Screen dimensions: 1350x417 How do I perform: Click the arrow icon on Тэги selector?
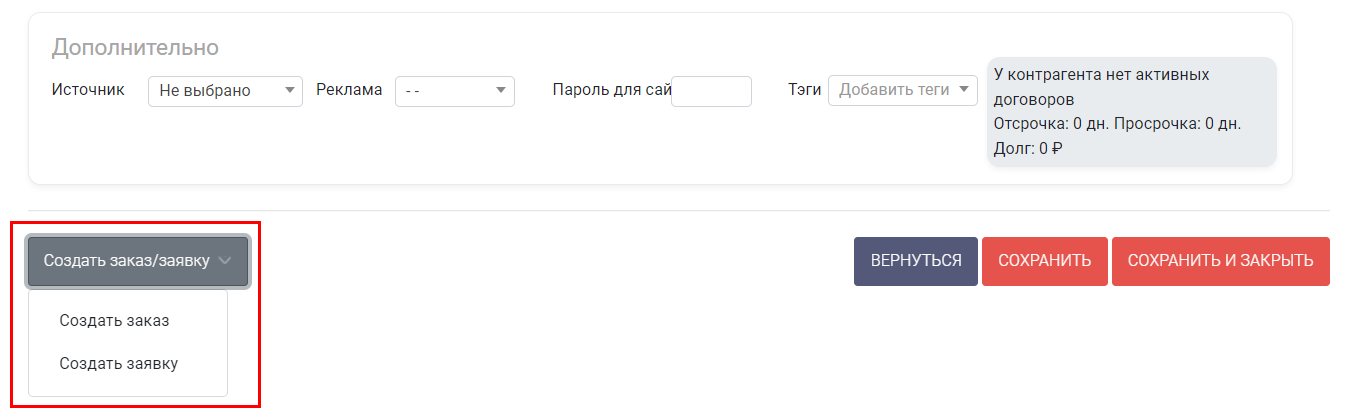[964, 90]
